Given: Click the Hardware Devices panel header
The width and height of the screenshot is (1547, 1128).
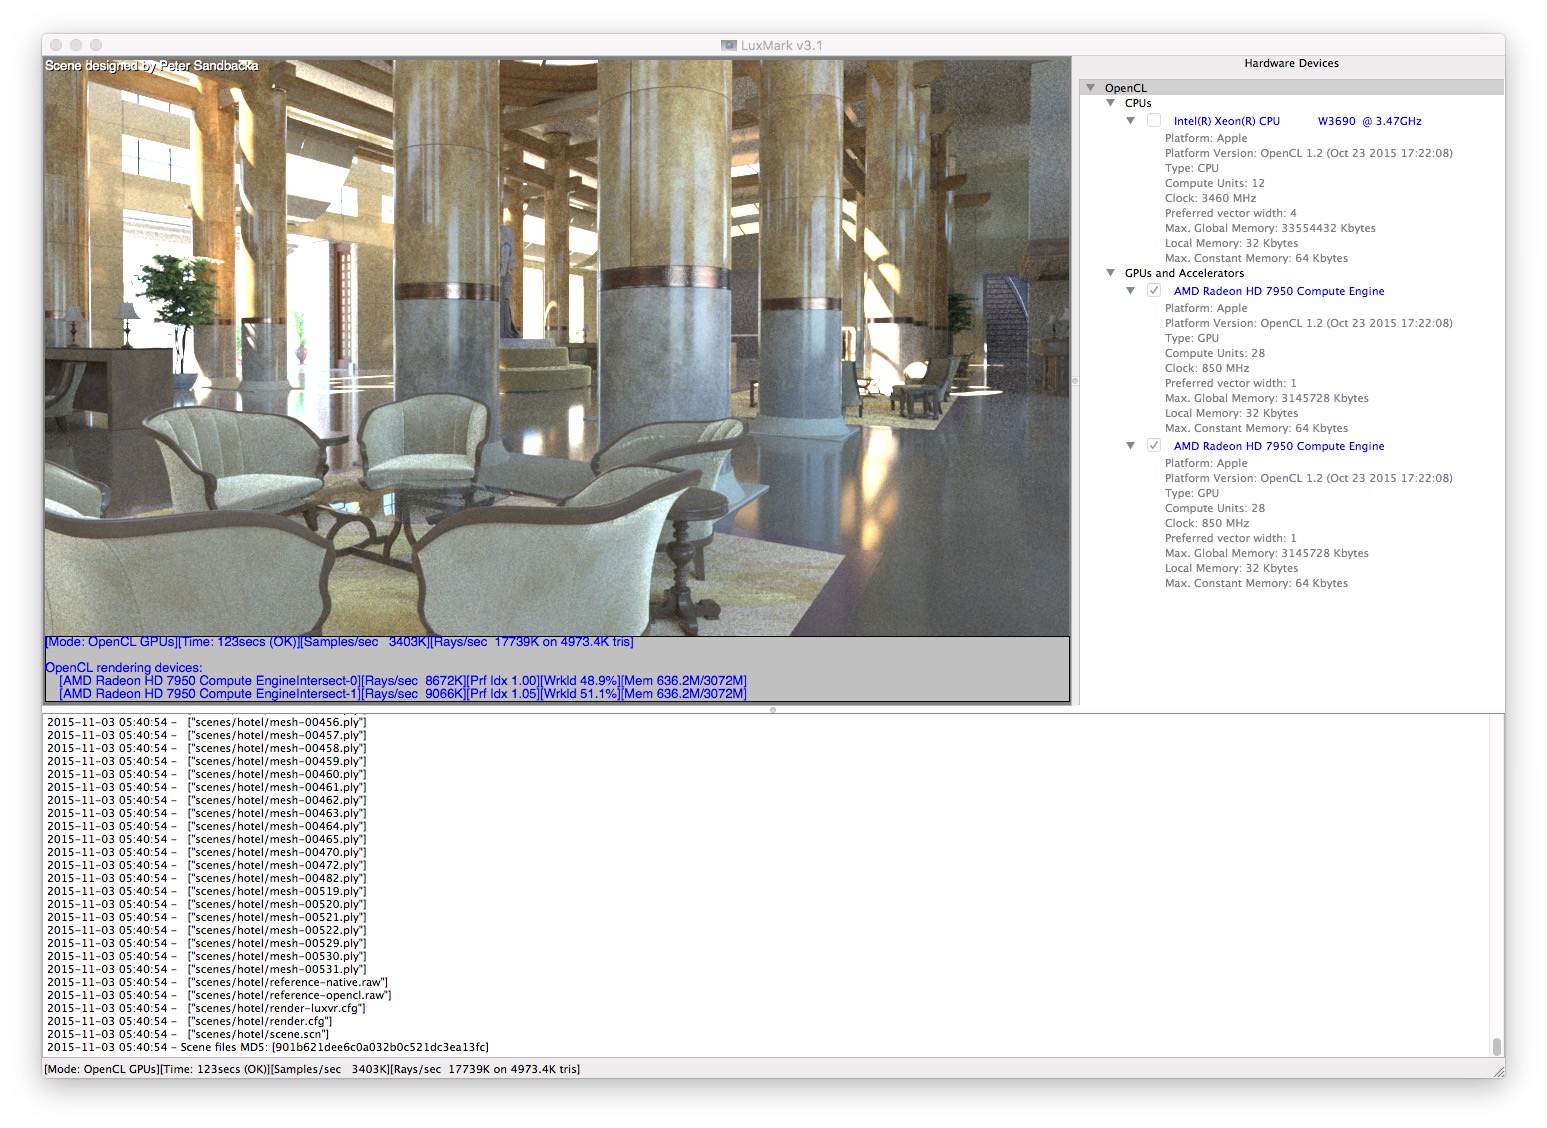Looking at the screenshot, I should (x=1291, y=63).
